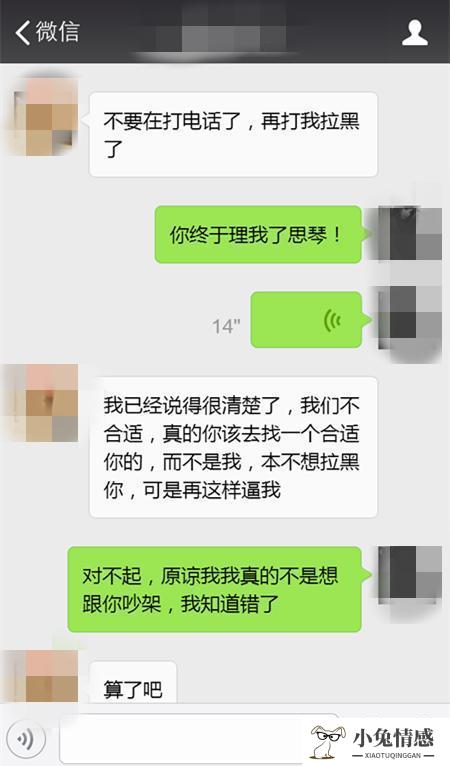The height and width of the screenshot is (766, 450).
Task: Tap own avatar beside the voice message
Action: [x=409, y=320]
